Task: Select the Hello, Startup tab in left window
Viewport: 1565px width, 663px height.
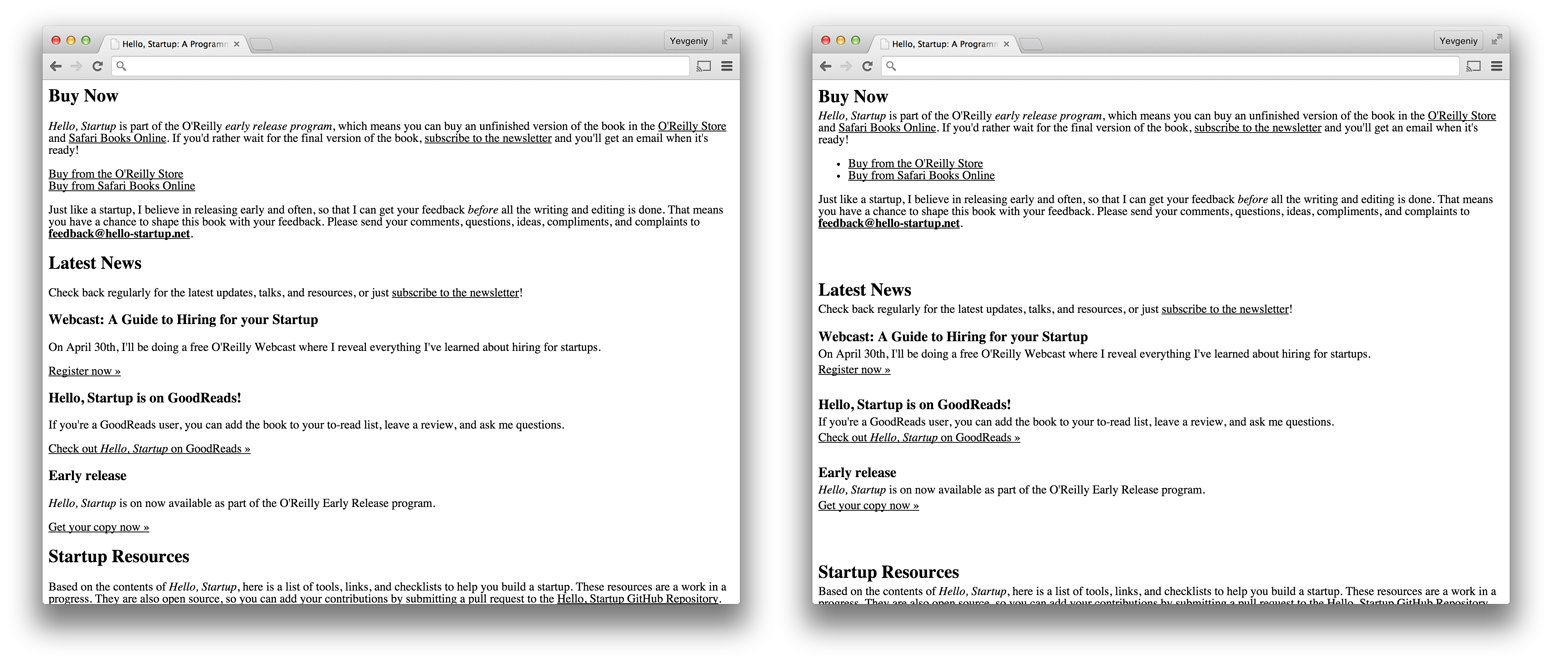Action: 174,44
